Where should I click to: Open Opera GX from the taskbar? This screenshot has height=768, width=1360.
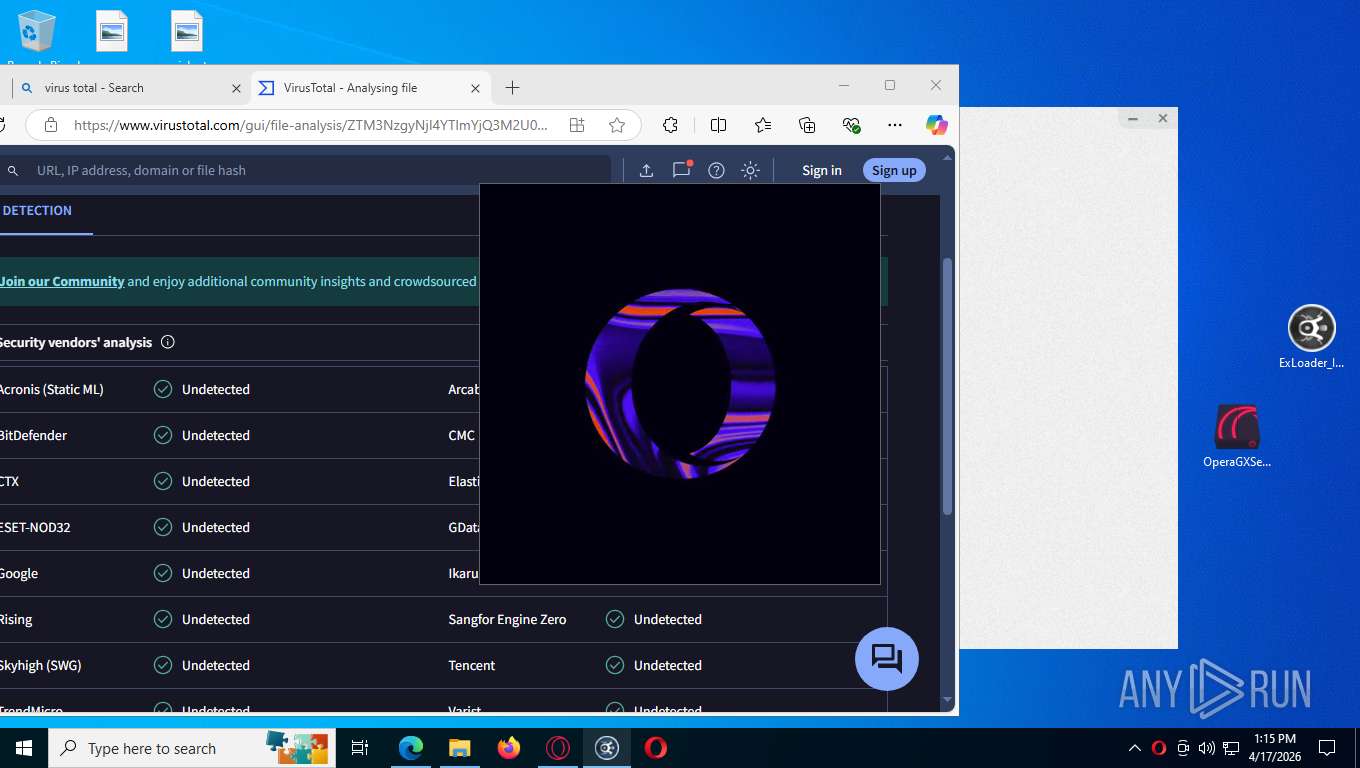pos(558,748)
